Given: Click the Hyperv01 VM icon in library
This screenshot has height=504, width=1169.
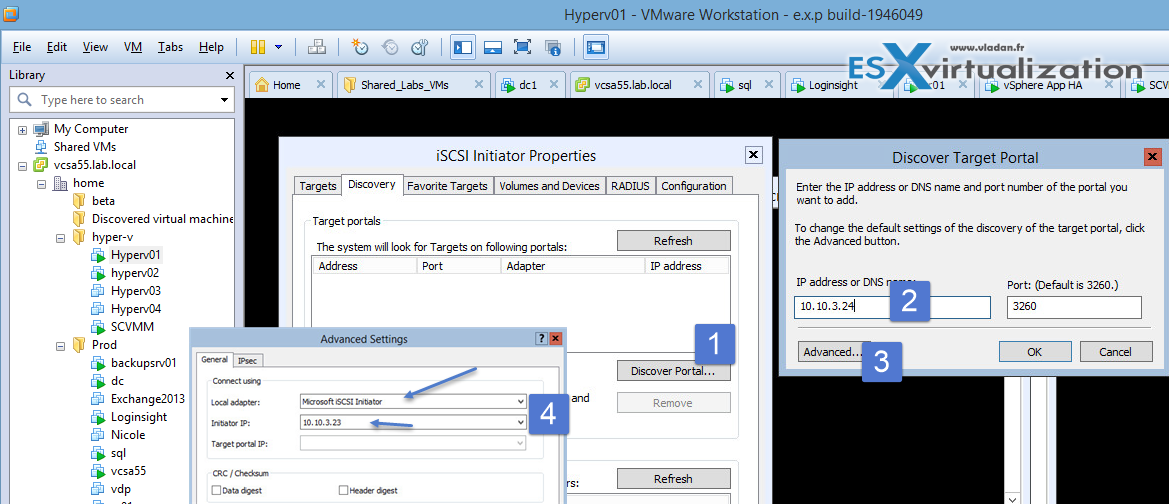Looking at the screenshot, I should point(99,255).
